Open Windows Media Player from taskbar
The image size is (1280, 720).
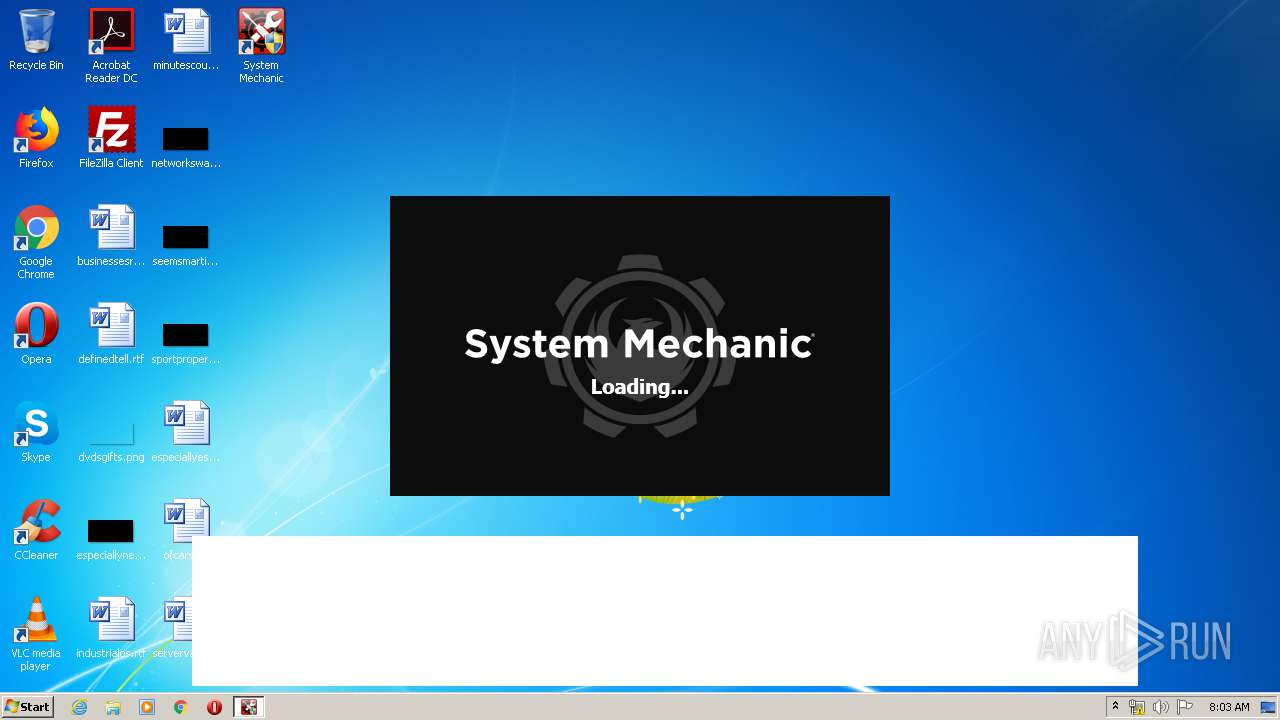tap(147, 707)
